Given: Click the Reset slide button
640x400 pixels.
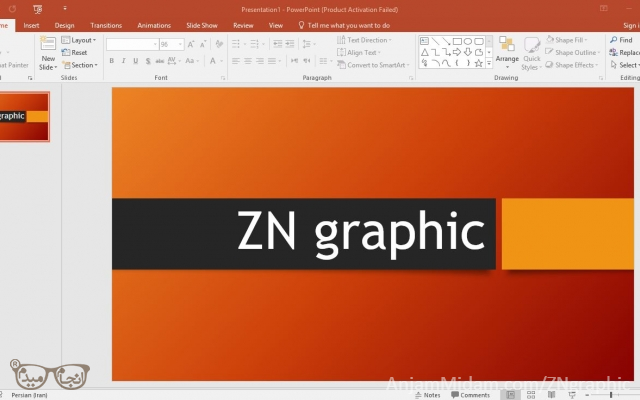Looking at the screenshot, I should (x=74, y=52).
